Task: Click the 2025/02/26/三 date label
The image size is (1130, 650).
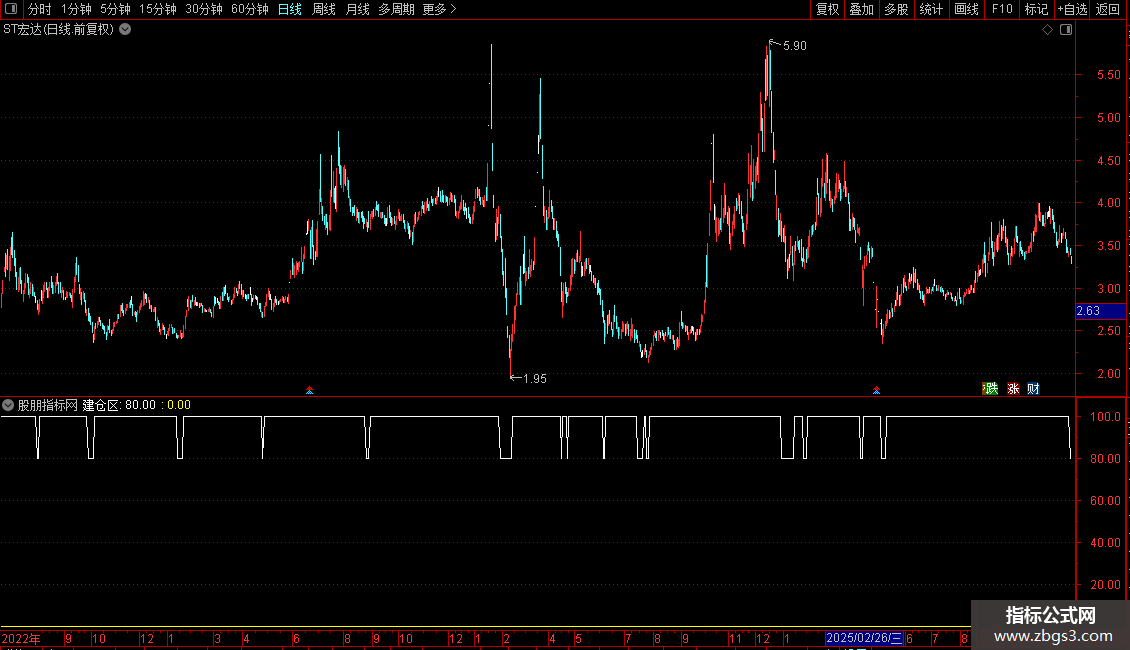Action: coord(863,638)
